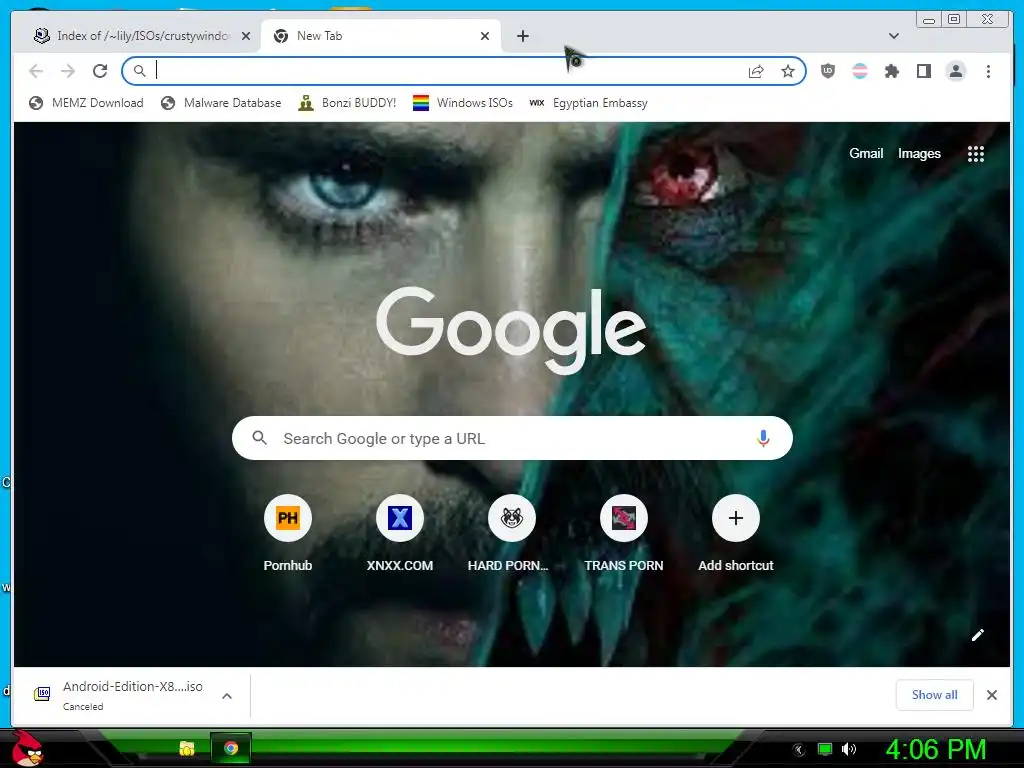Expand the download item options chevron
This screenshot has height=768, width=1024.
pyautogui.click(x=227, y=696)
